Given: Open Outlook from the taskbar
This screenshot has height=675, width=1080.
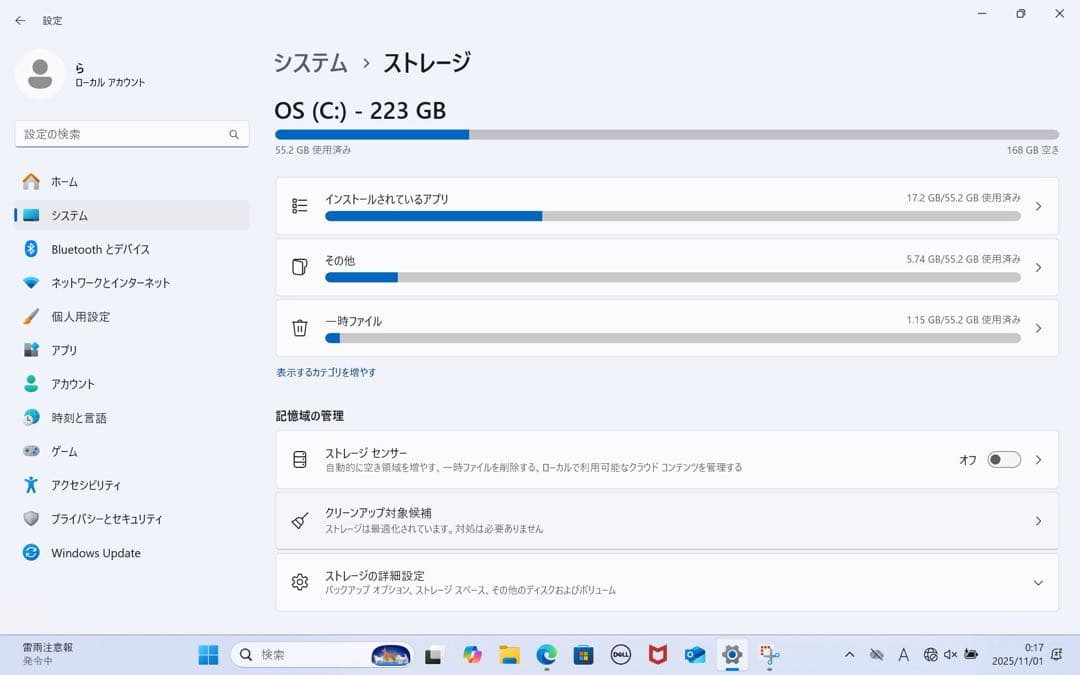Looking at the screenshot, I should pos(695,655).
